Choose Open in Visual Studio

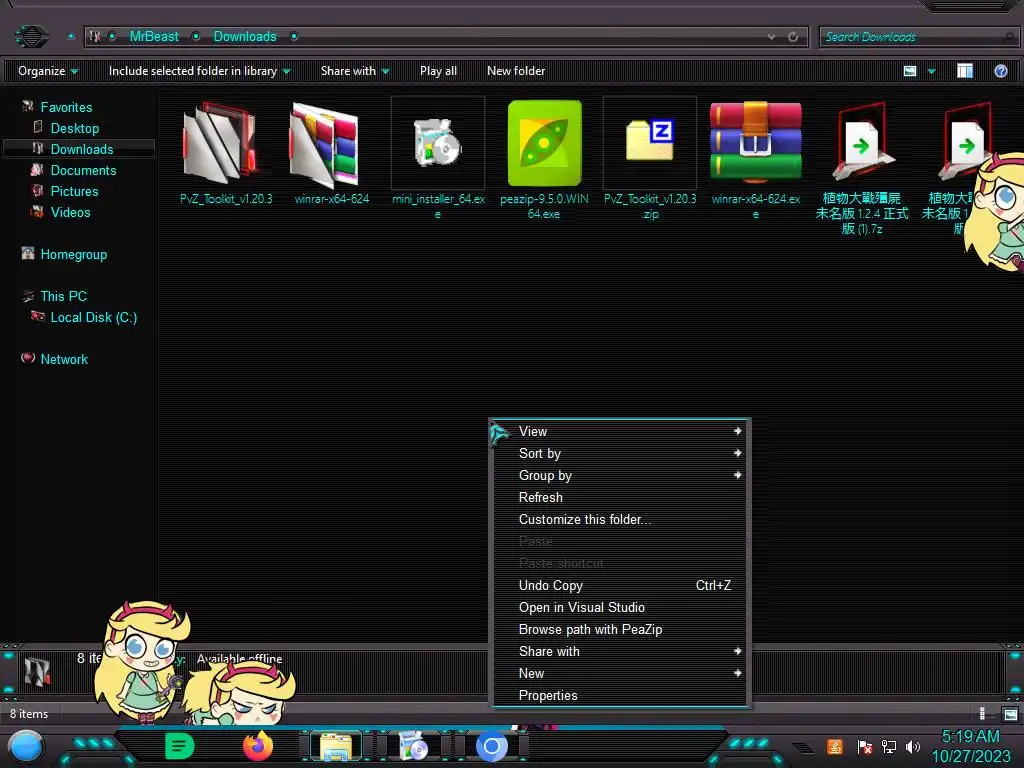pyautogui.click(x=620, y=607)
